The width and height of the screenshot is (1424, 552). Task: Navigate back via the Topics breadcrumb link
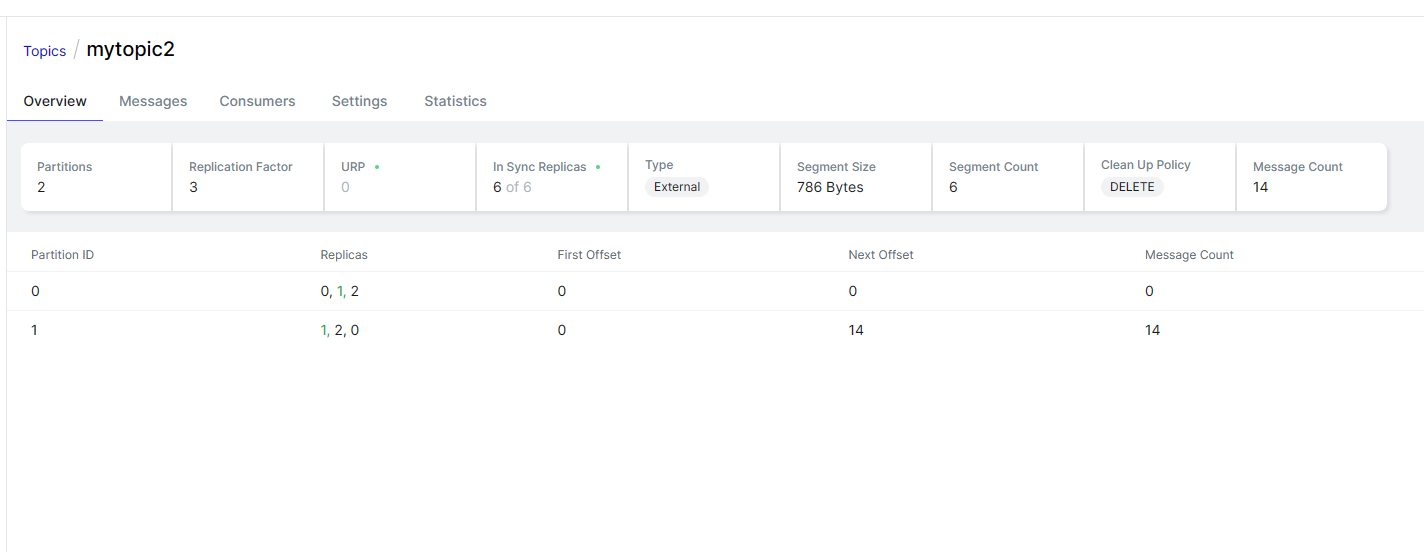click(x=45, y=51)
